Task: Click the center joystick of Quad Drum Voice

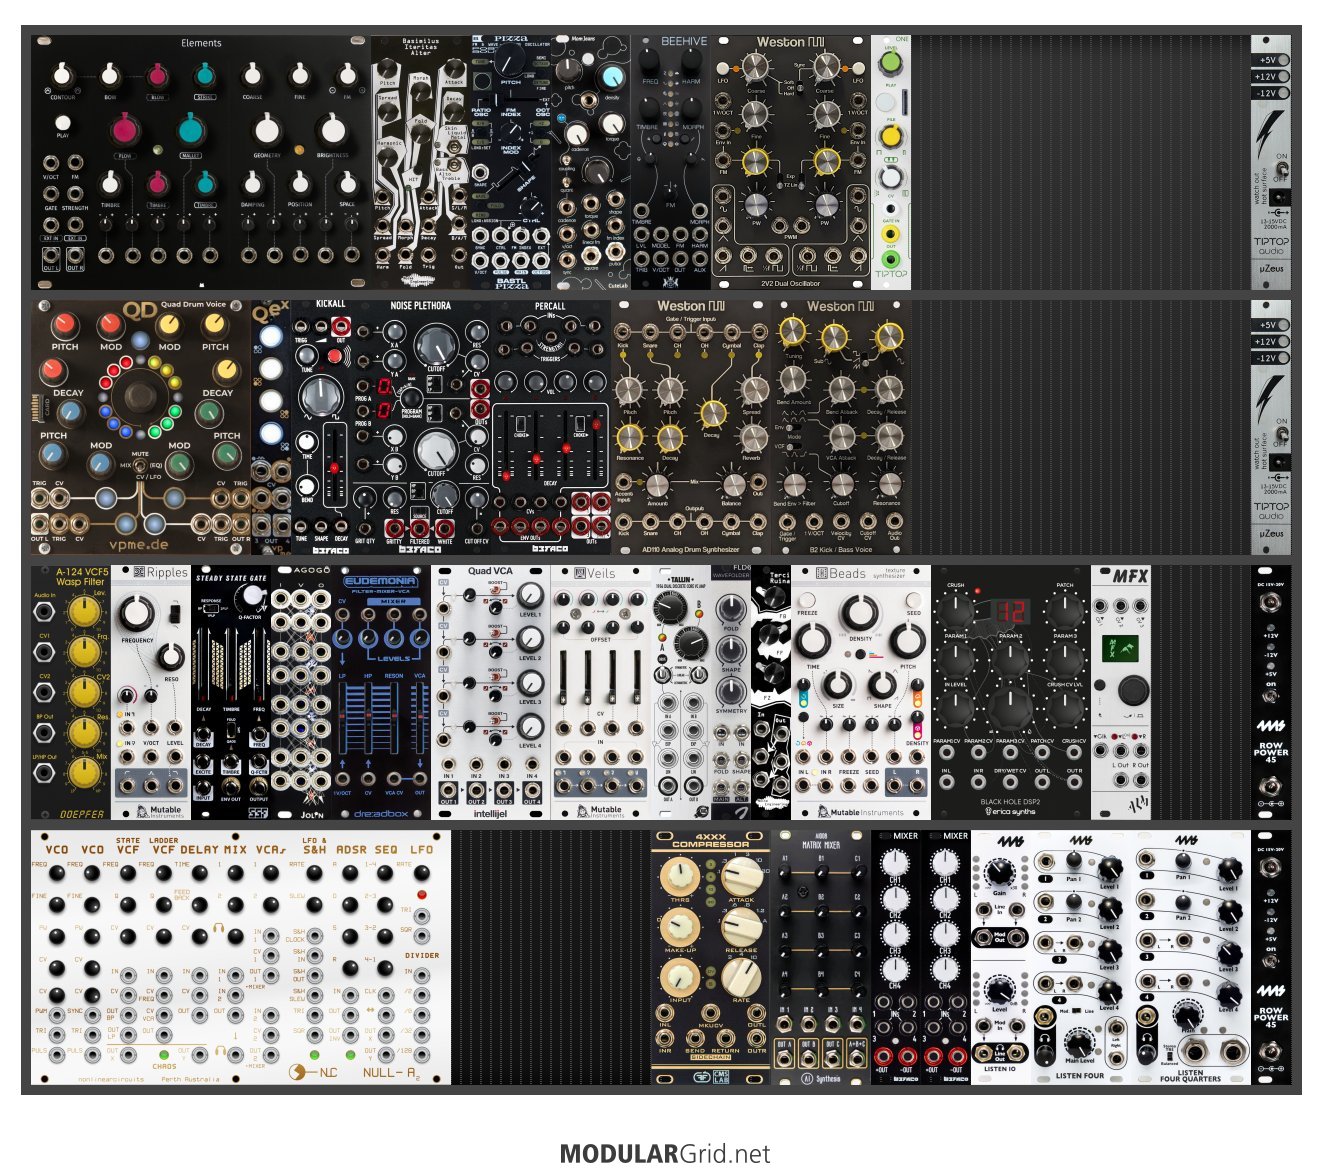Action: 140,396
